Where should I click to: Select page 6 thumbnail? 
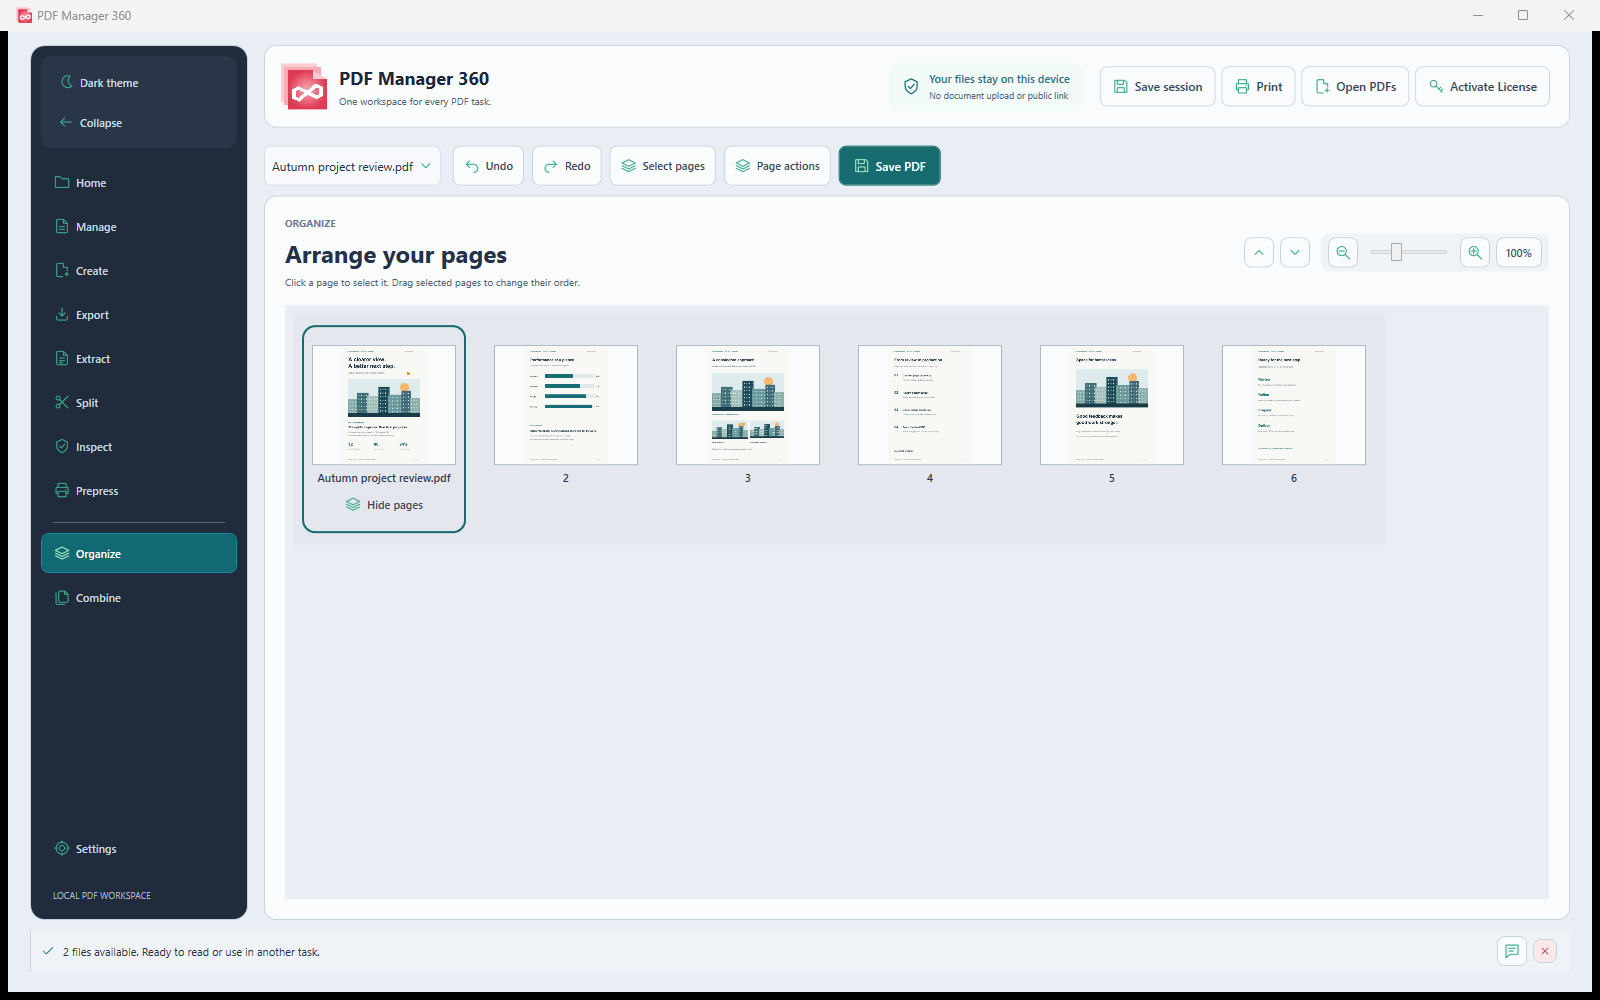pos(1294,405)
